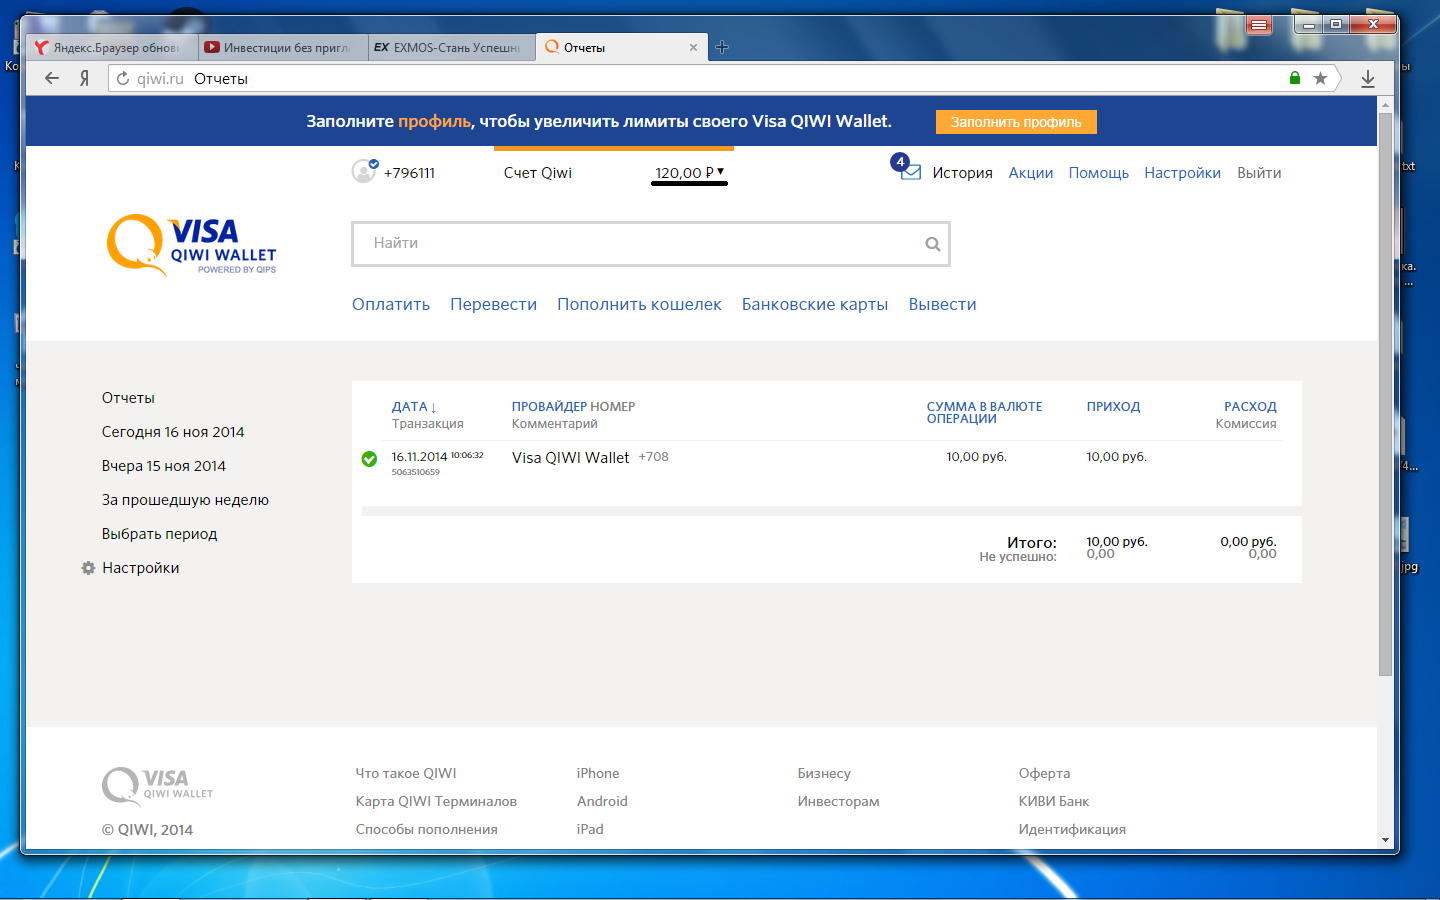Open Способы пополнения footer link

pos(426,829)
